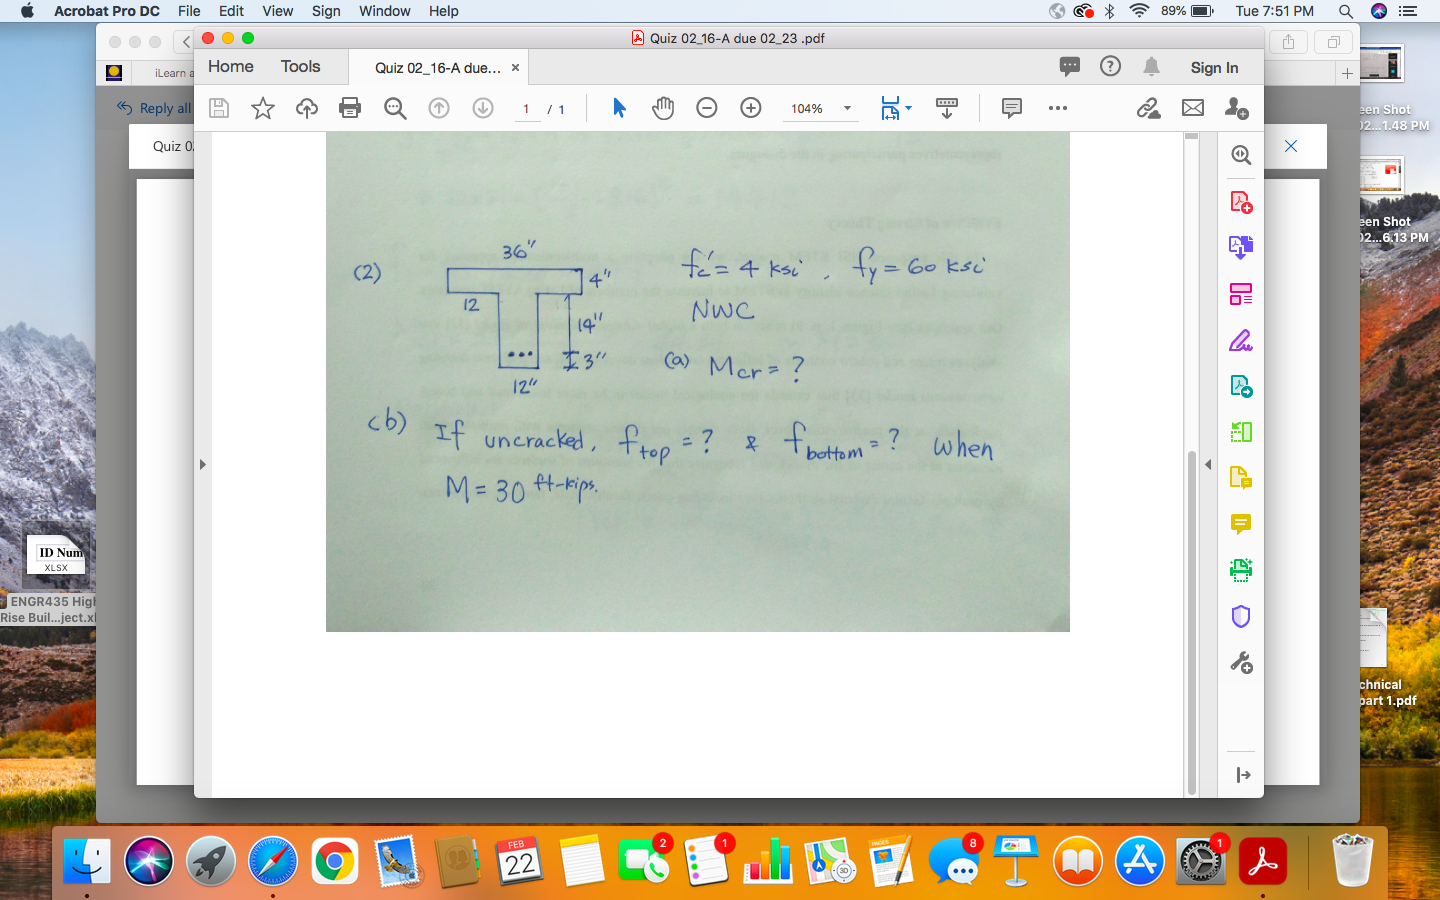Viewport: 1440px width, 900px height.
Task: Open the search tool in right pane
Action: click(x=1241, y=155)
